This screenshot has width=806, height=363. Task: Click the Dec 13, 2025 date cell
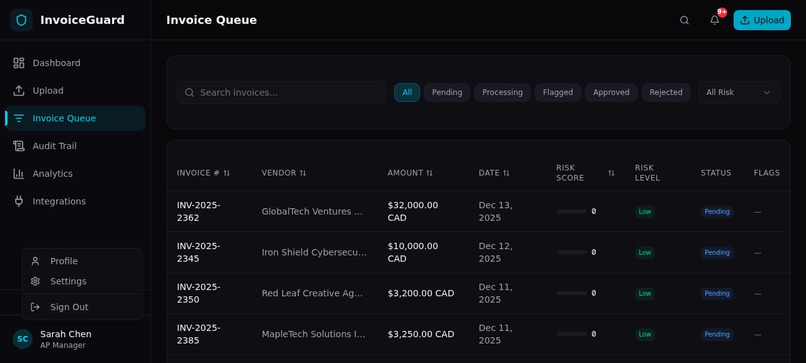pos(496,211)
